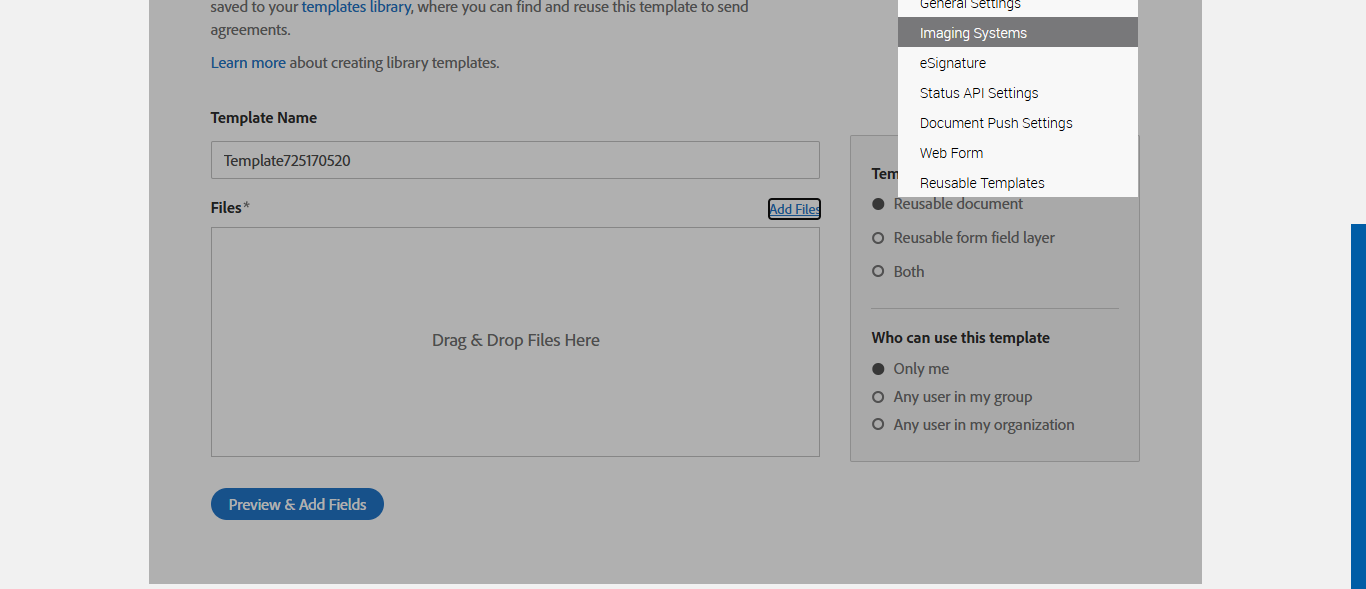1366x589 pixels.
Task: Open Document Push Settings menu item
Action: click(996, 123)
